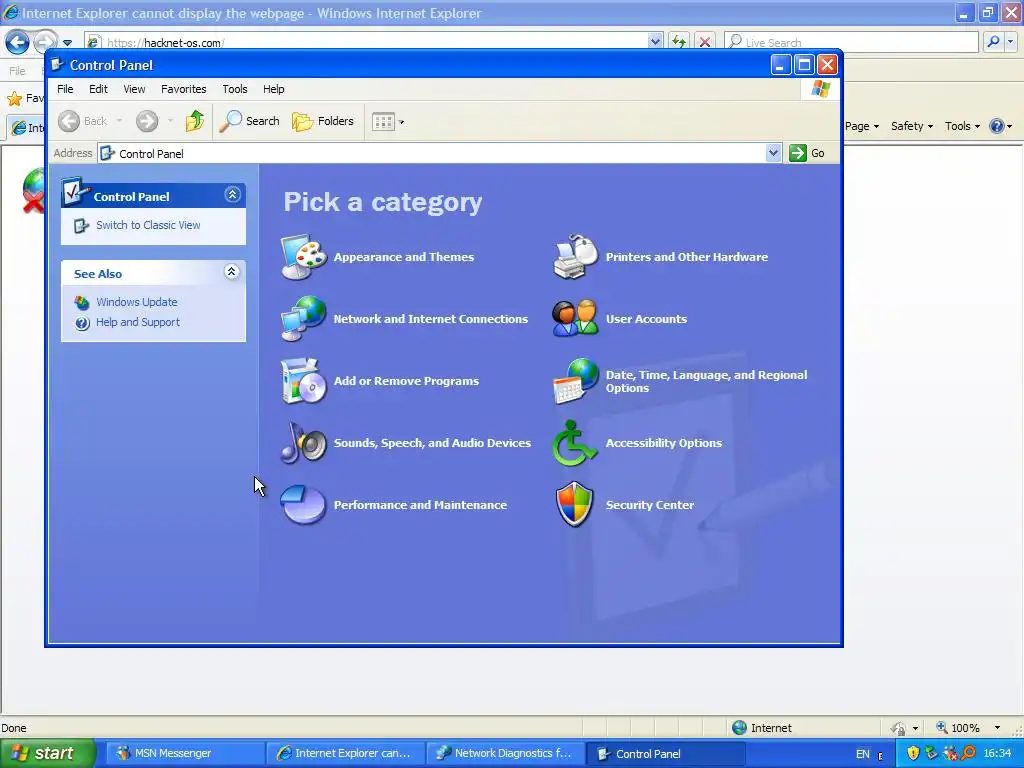Open recent pages dropdown beside IE nav buttons
Viewport: 1024px width, 768px height.
click(x=67, y=43)
